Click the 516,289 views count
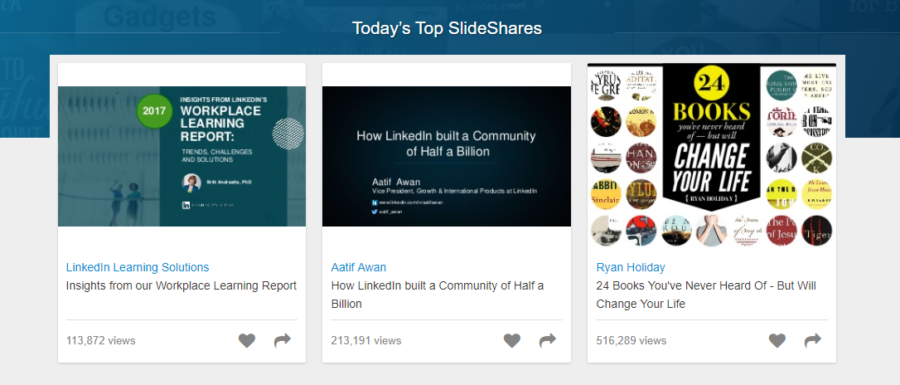900x385 pixels. [631, 341]
